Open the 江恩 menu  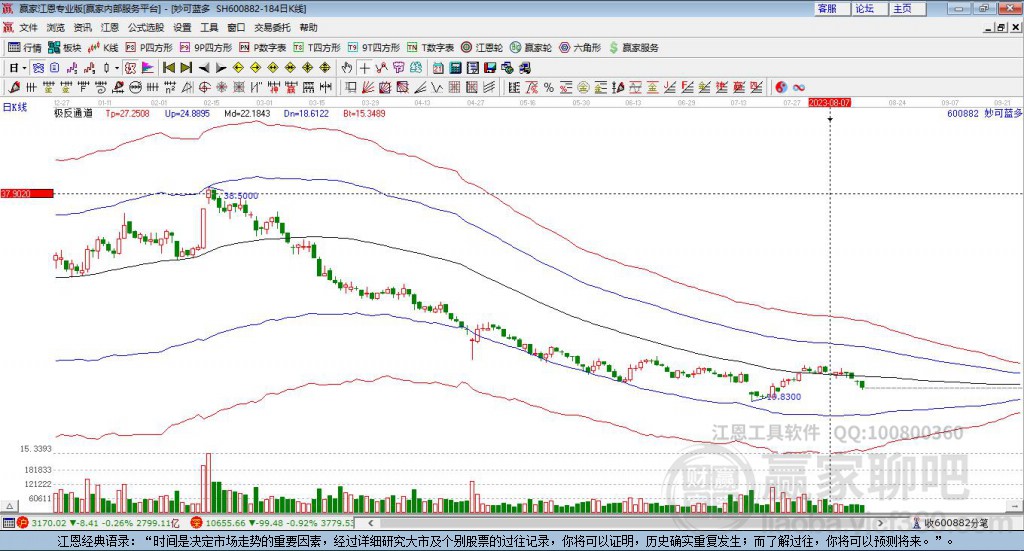(x=110, y=27)
